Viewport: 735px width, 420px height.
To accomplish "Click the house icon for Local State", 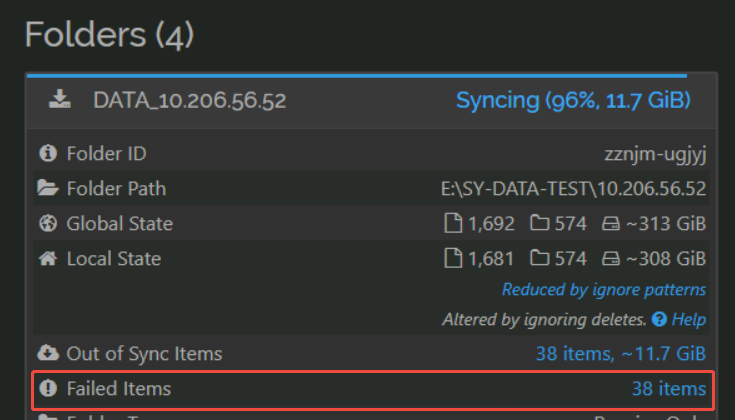I will (x=48, y=258).
